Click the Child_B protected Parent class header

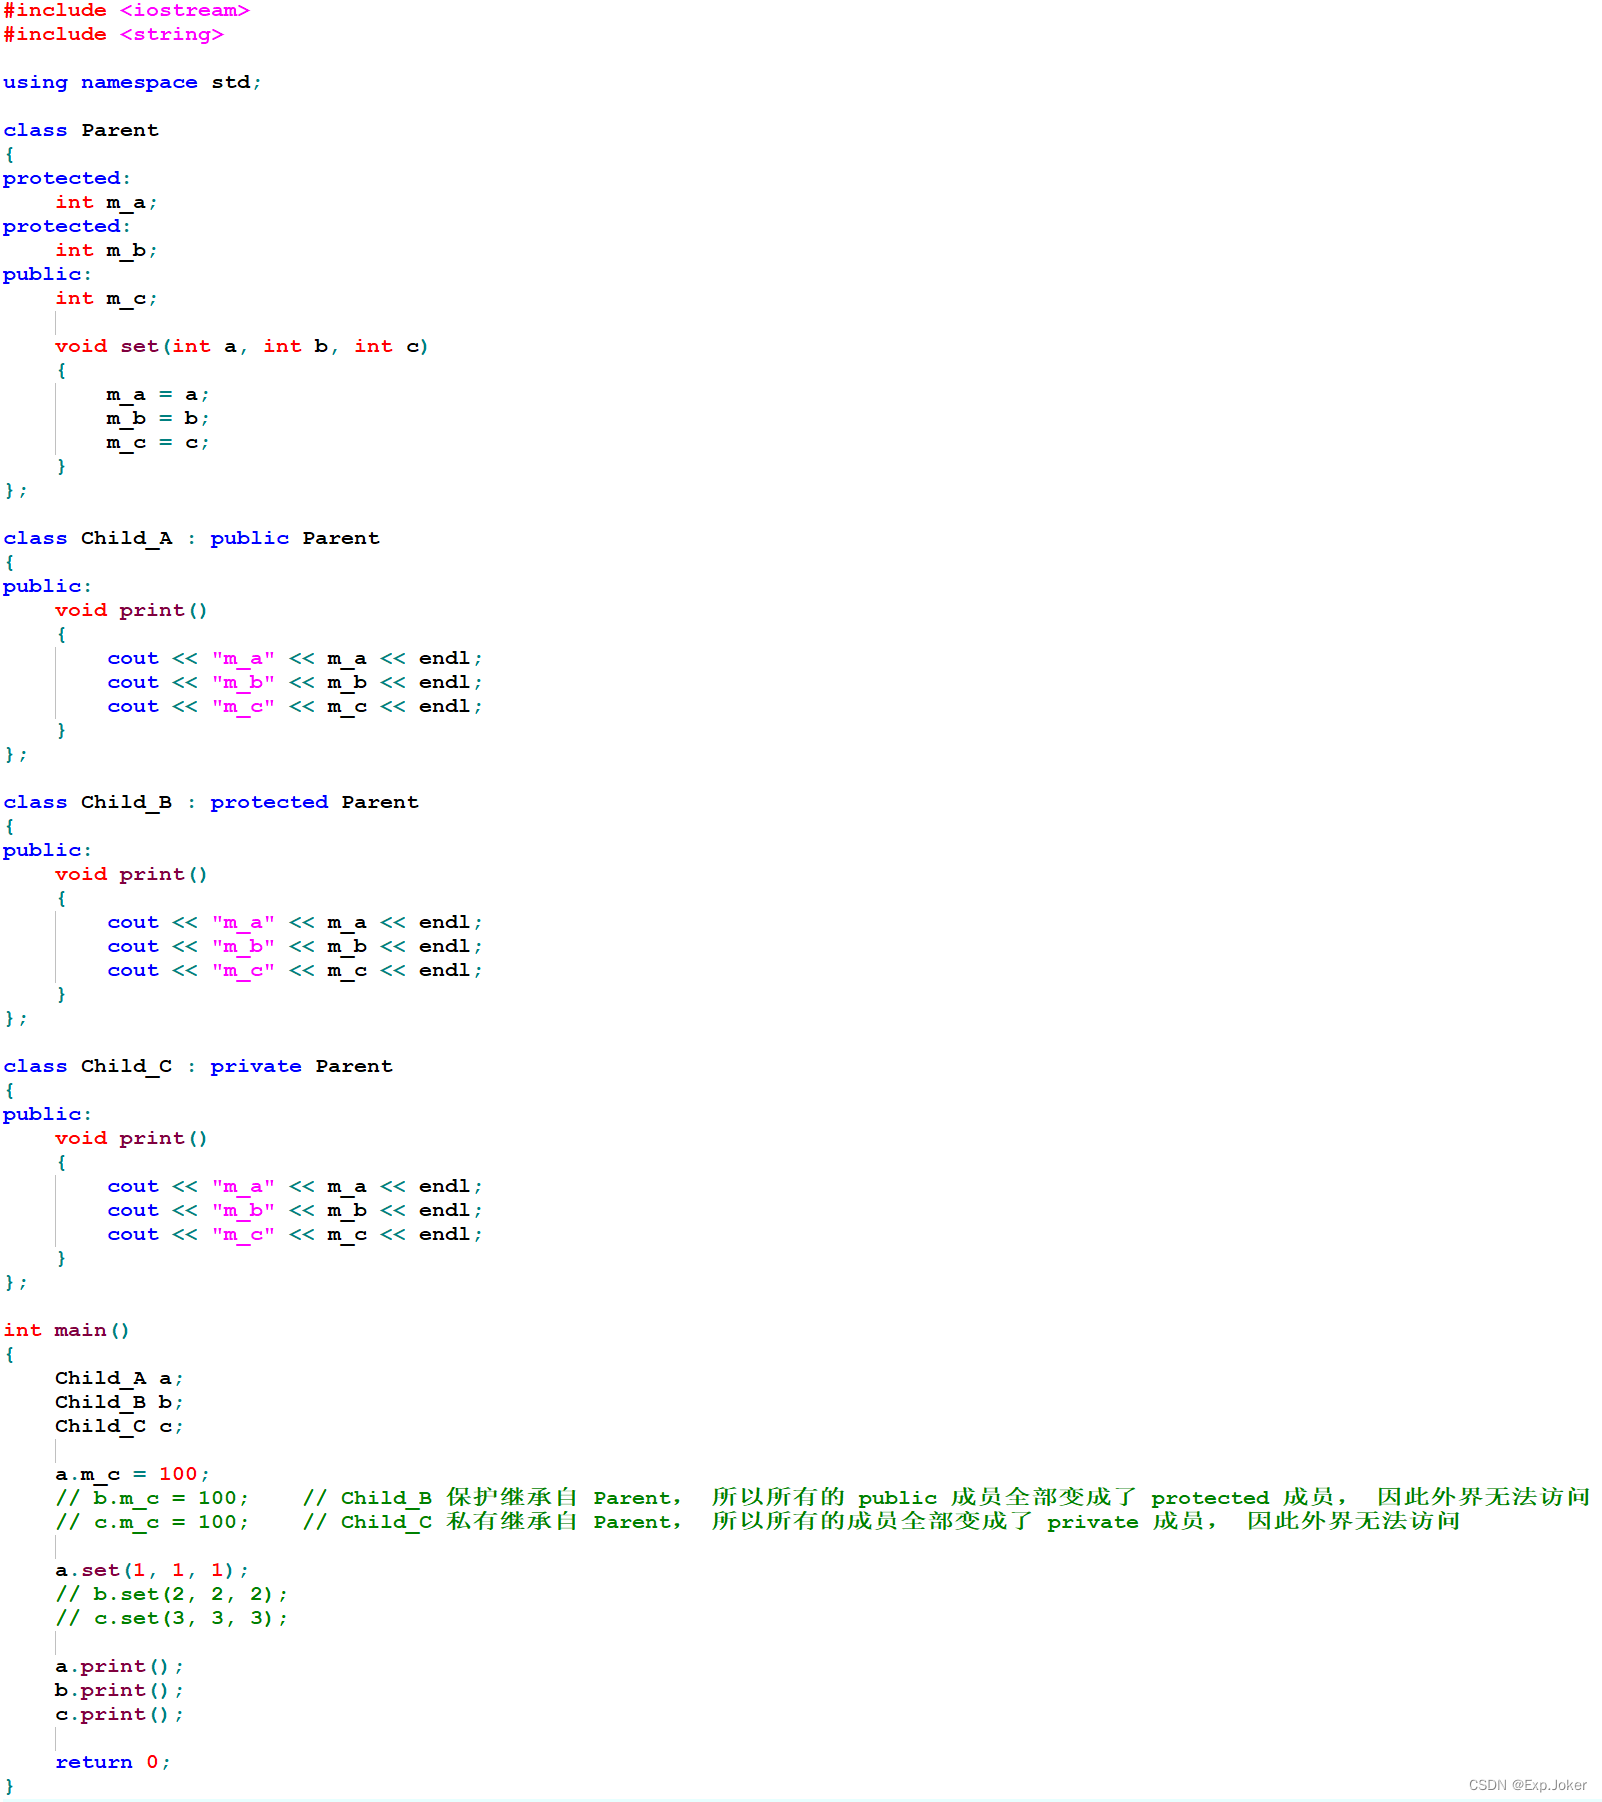pyautogui.click(x=210, y=802)
